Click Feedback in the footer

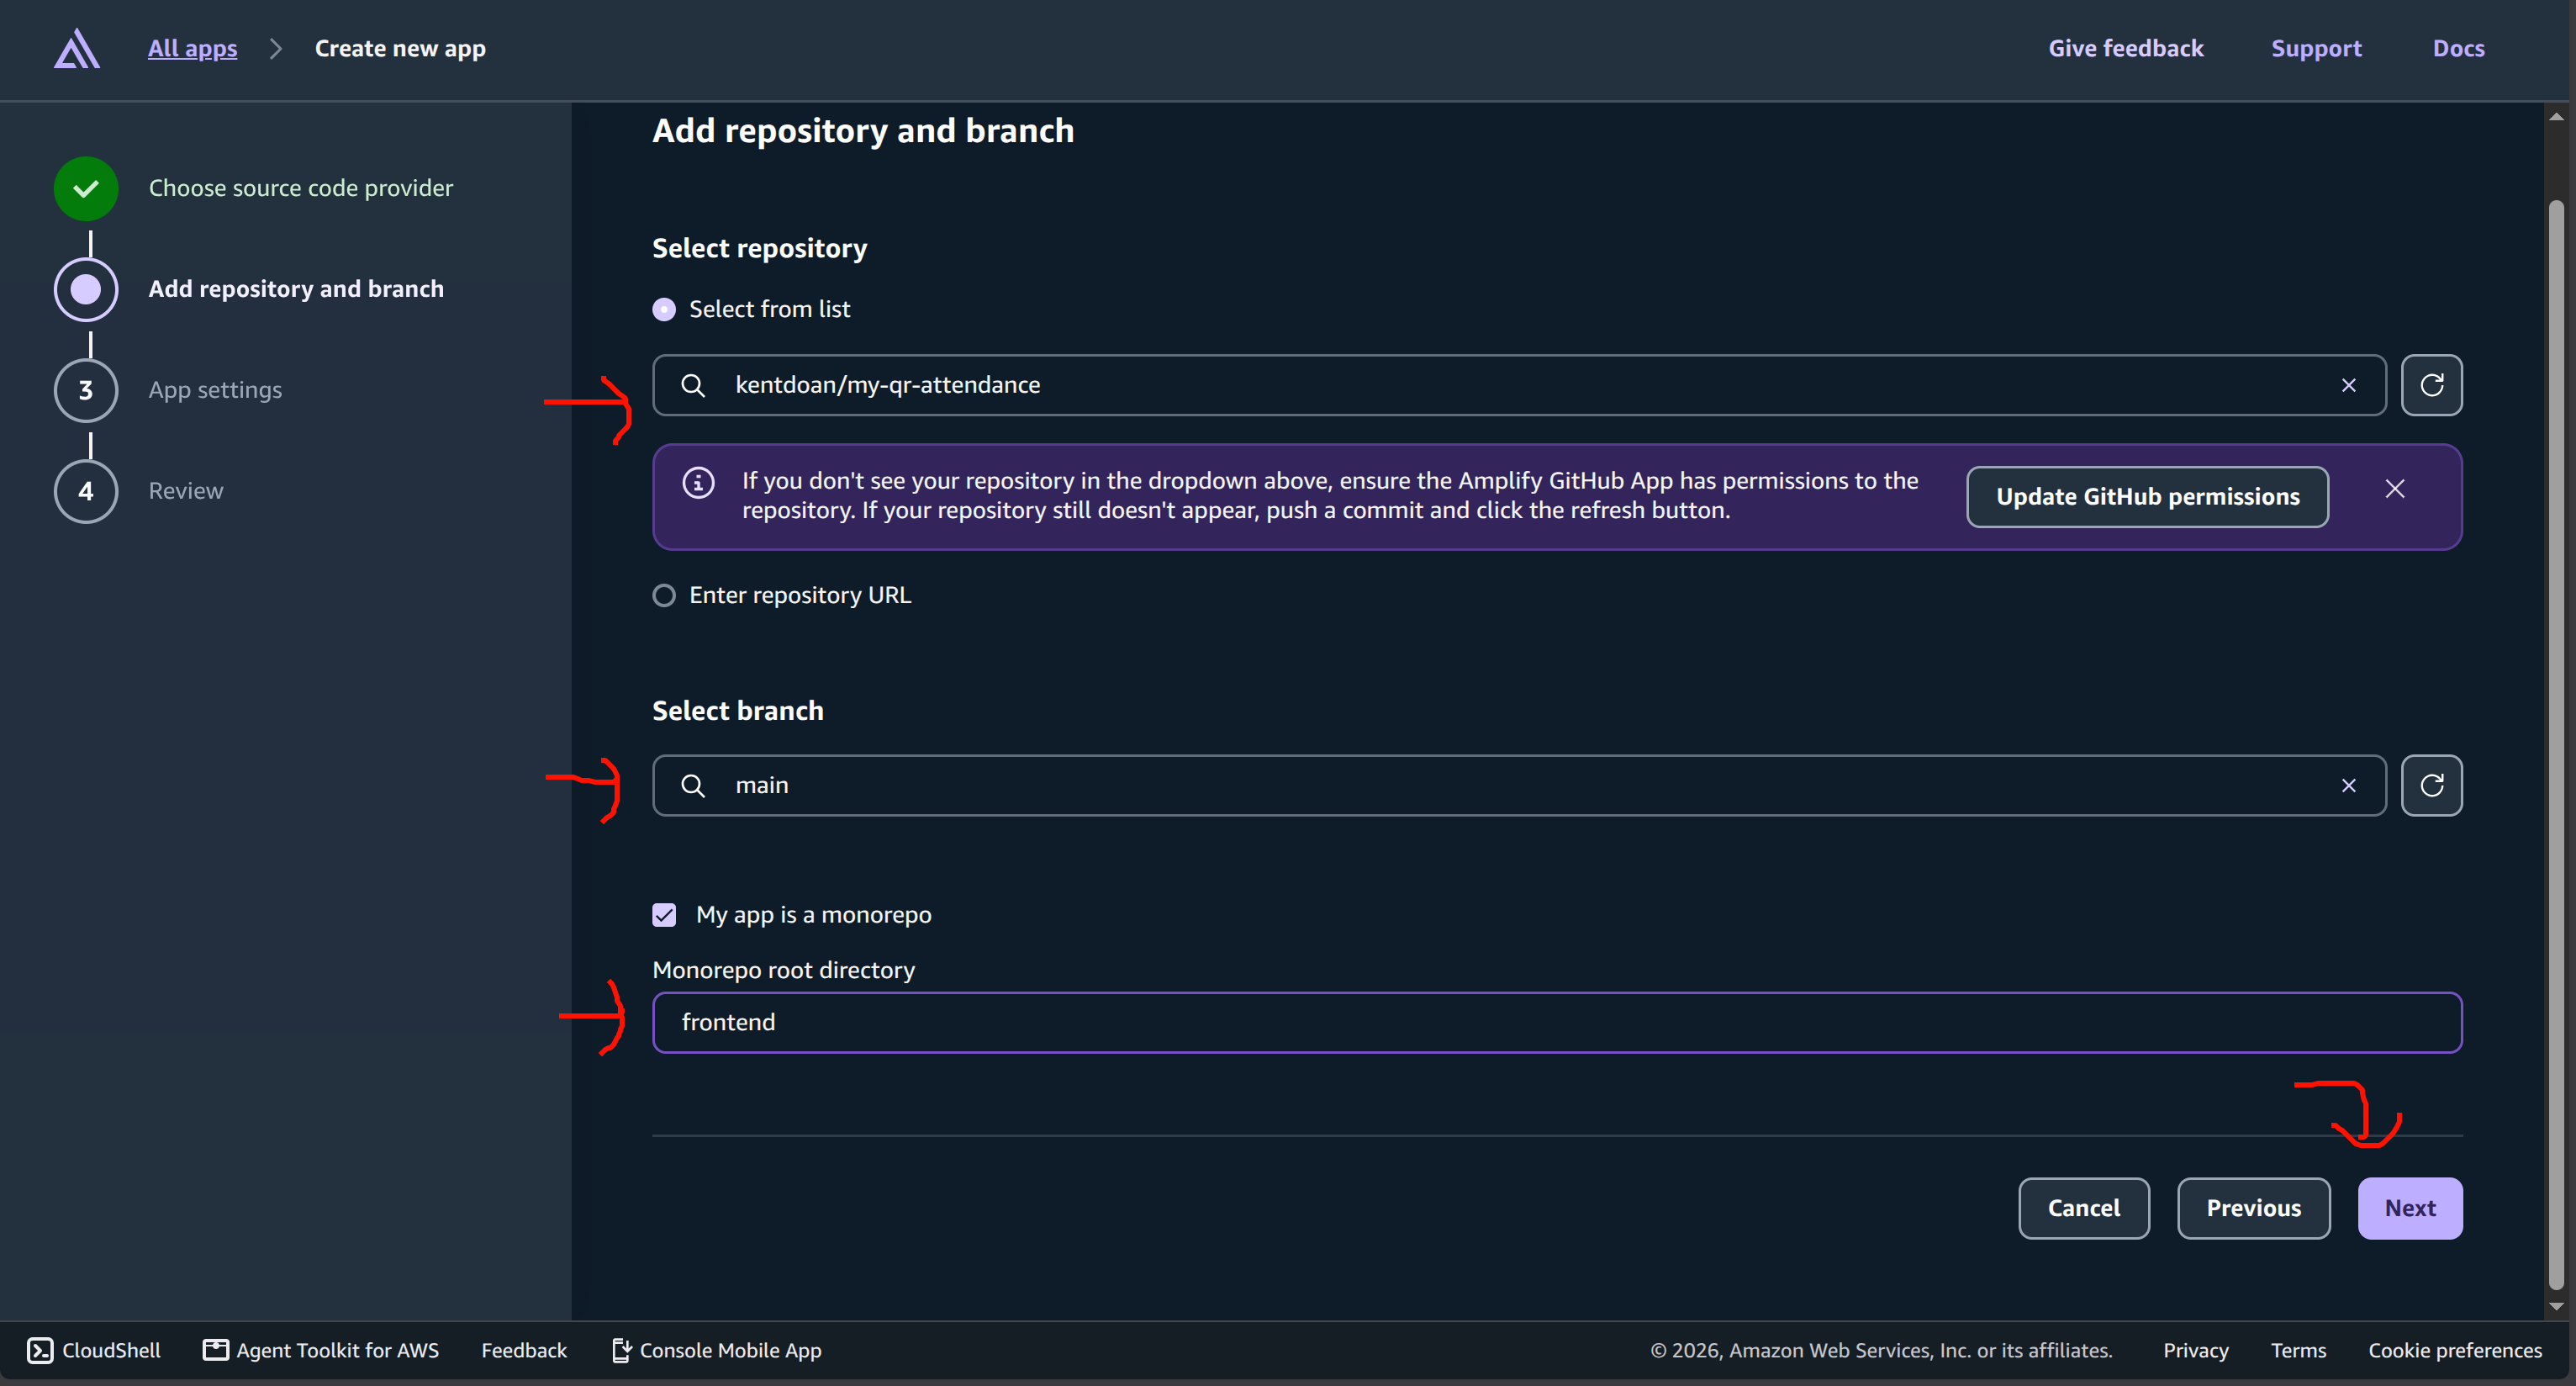click(x=524, y=1350)
